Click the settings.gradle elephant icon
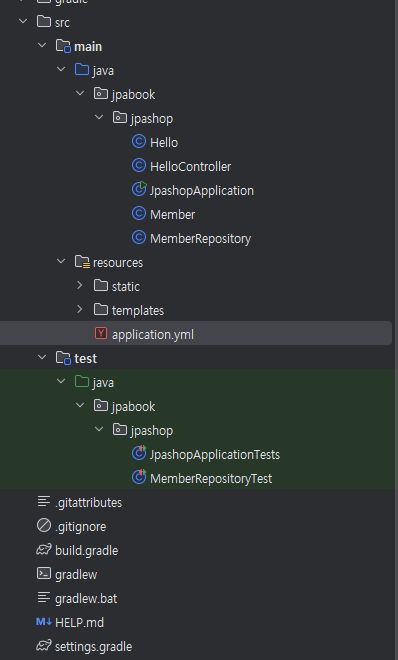Image resolution: width=398 pixels, height=660 pixels. pyautogui.click(x=44, y=645)
